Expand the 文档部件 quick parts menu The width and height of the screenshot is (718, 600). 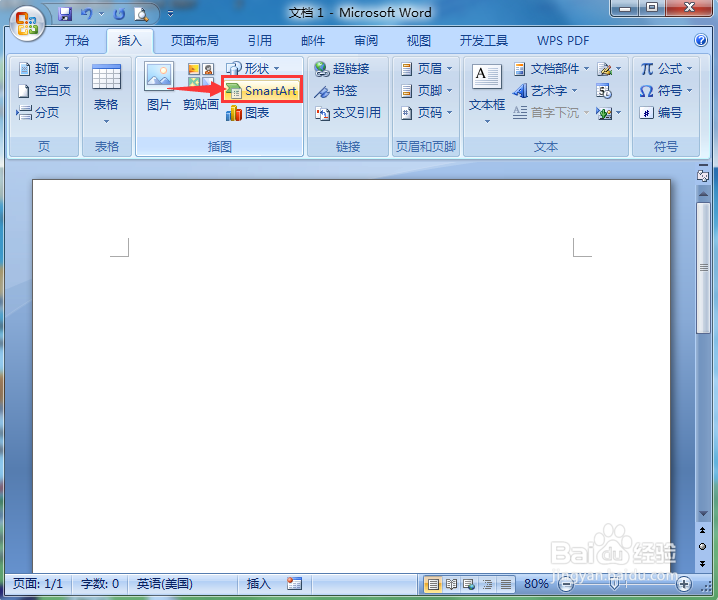pos(551,69)
